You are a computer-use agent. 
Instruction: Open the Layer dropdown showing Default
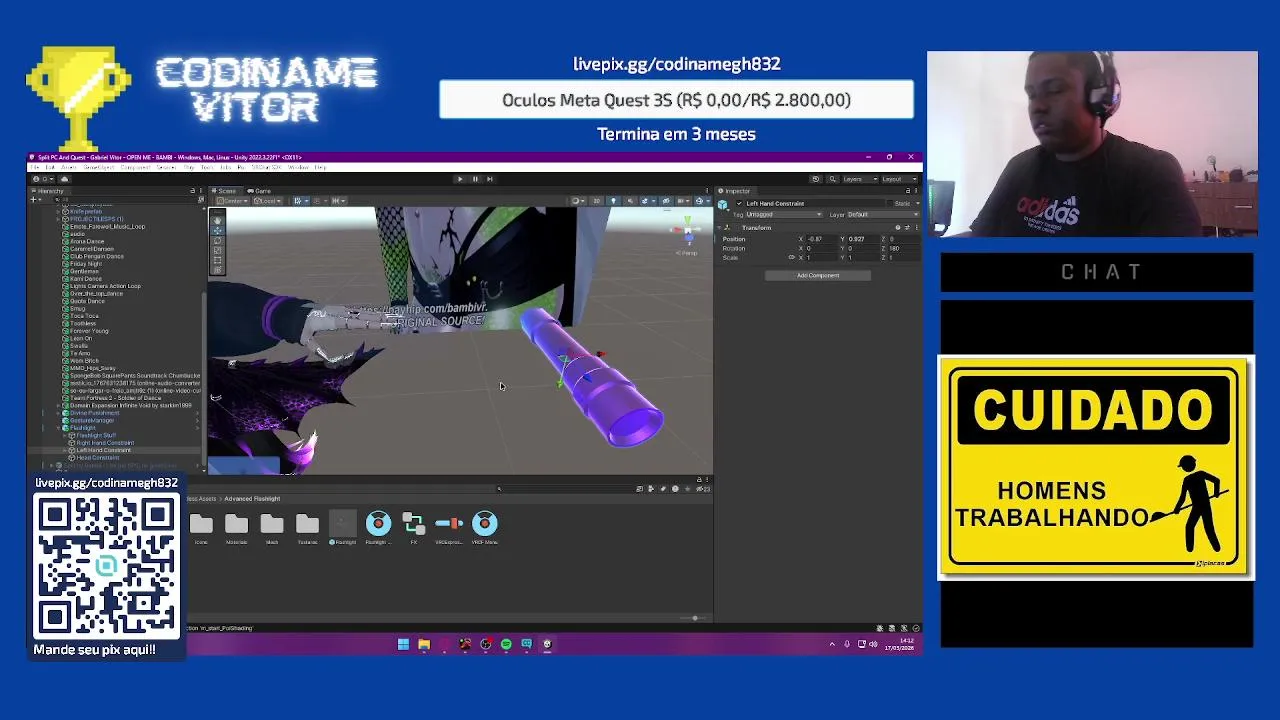pyautogui.click(x=884, y=214)
